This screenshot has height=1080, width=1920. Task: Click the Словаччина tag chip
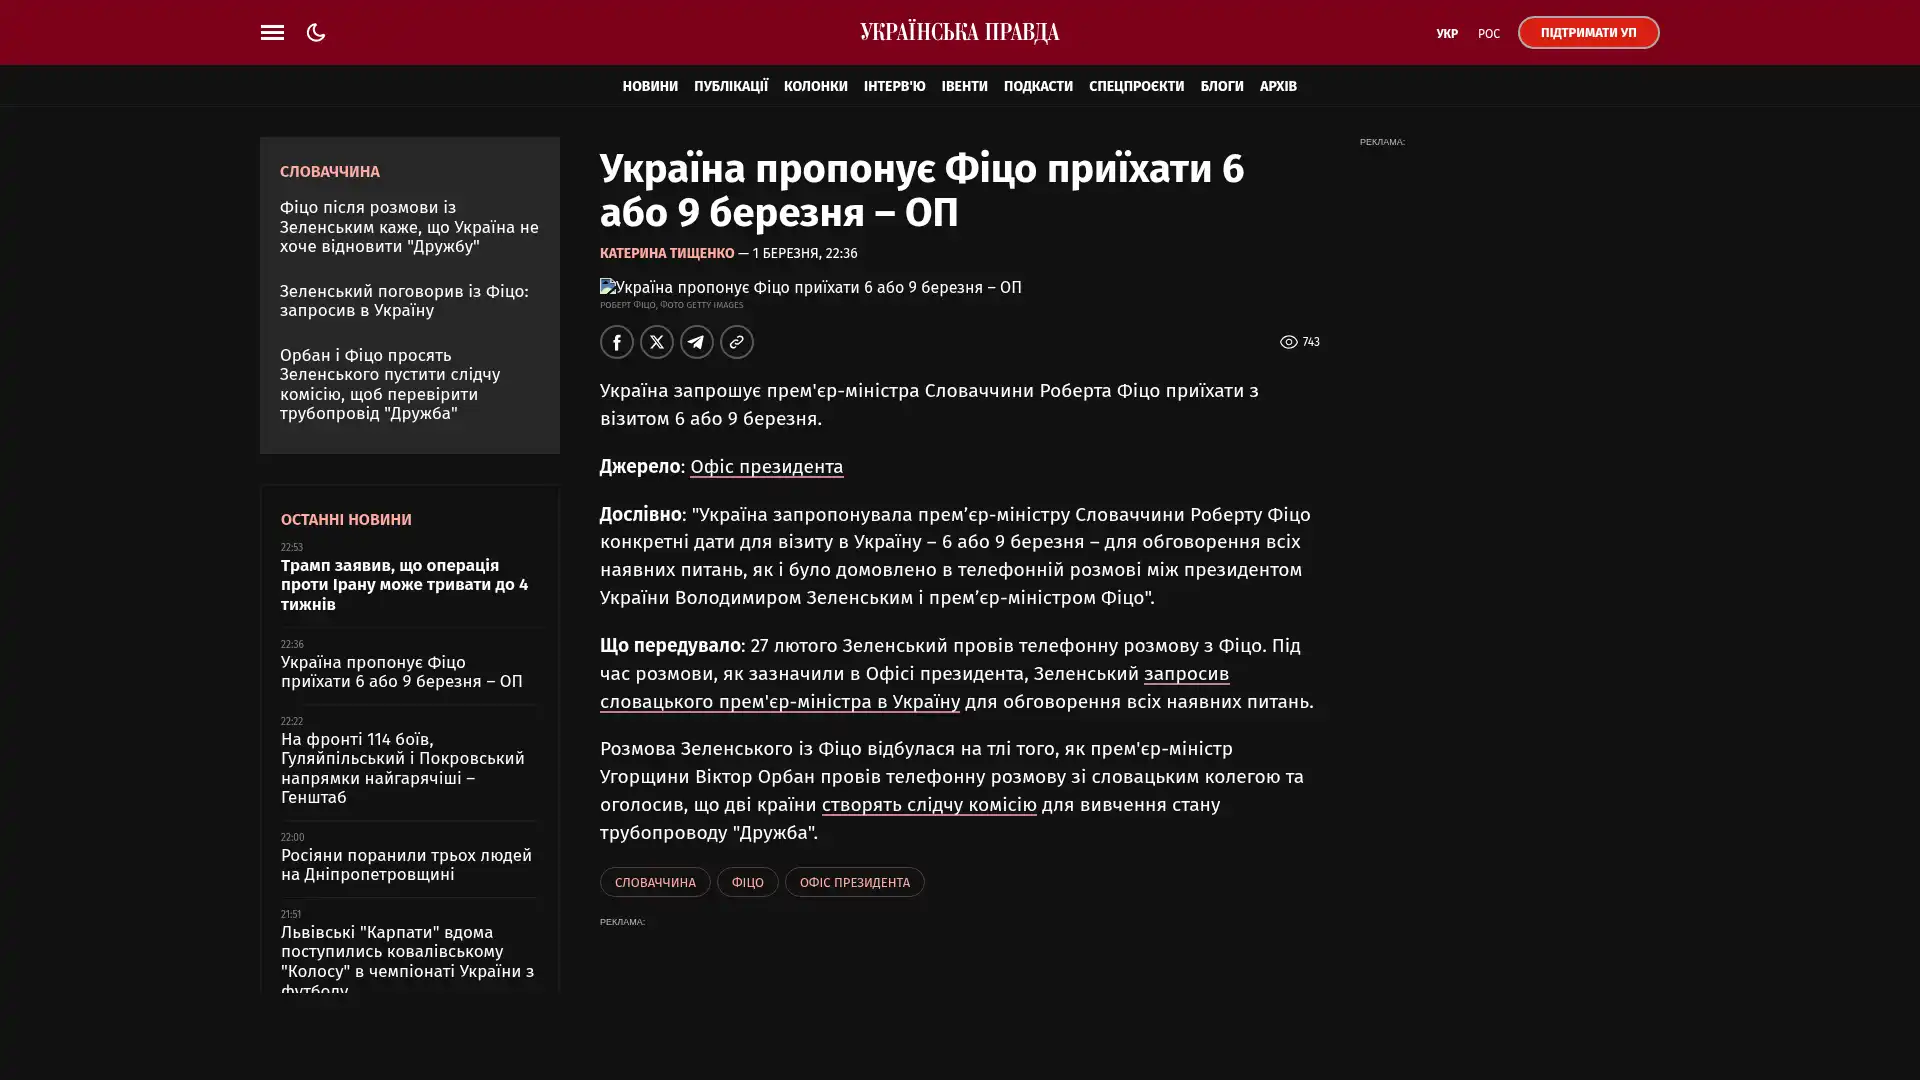coord(654,882)
